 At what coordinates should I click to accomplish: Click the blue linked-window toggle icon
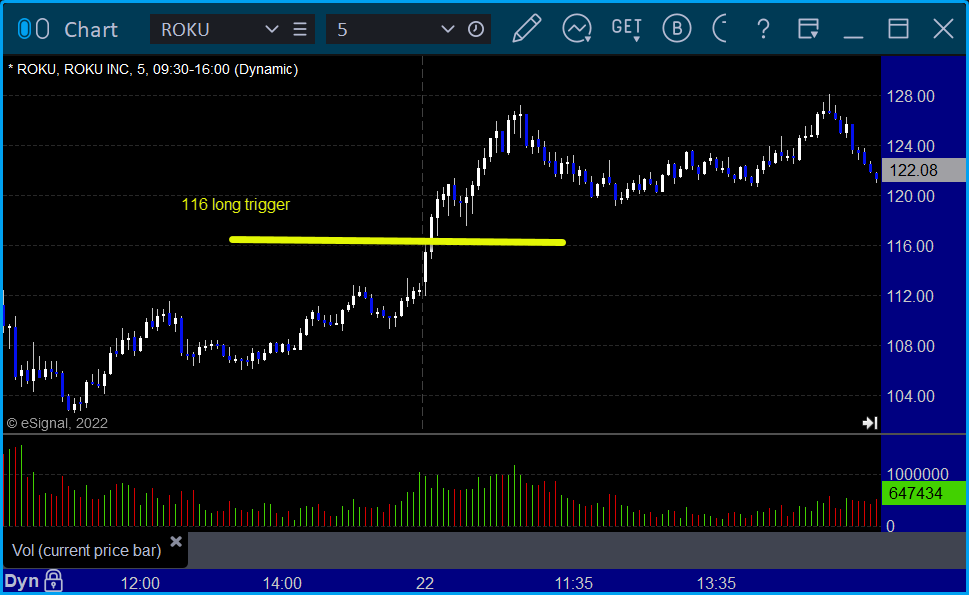[x=24, y=29]
